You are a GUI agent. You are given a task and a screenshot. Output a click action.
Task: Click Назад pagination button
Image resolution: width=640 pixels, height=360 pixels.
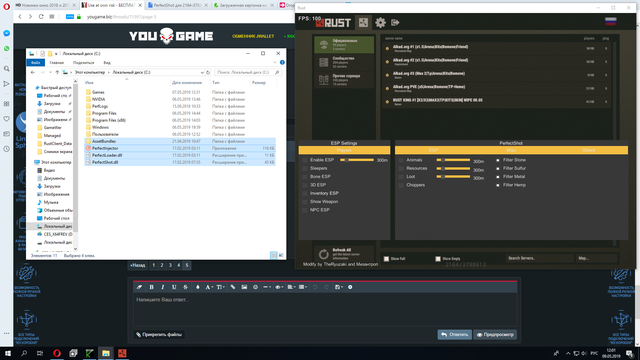(x=138, y=265)
